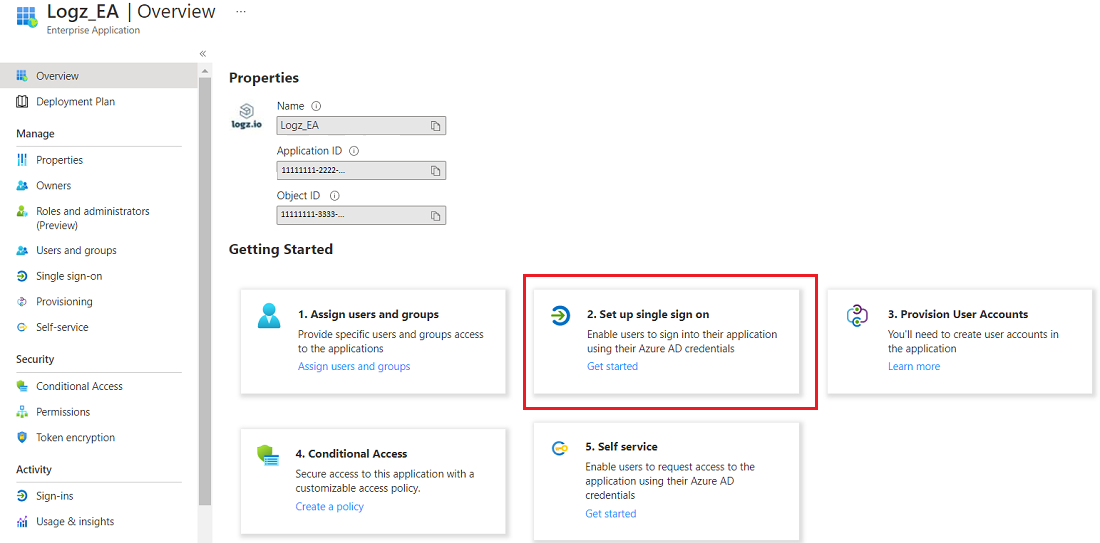Click Get started under Set up single sign on
This screenshot has width=1100, height=543.
pyautogui.click(x=612, y=366)
